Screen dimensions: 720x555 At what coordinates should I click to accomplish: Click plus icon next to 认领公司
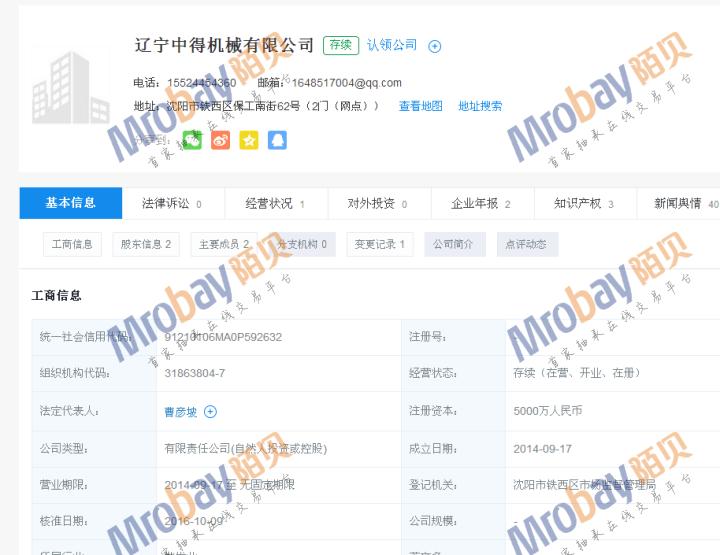tap(434, 46)
